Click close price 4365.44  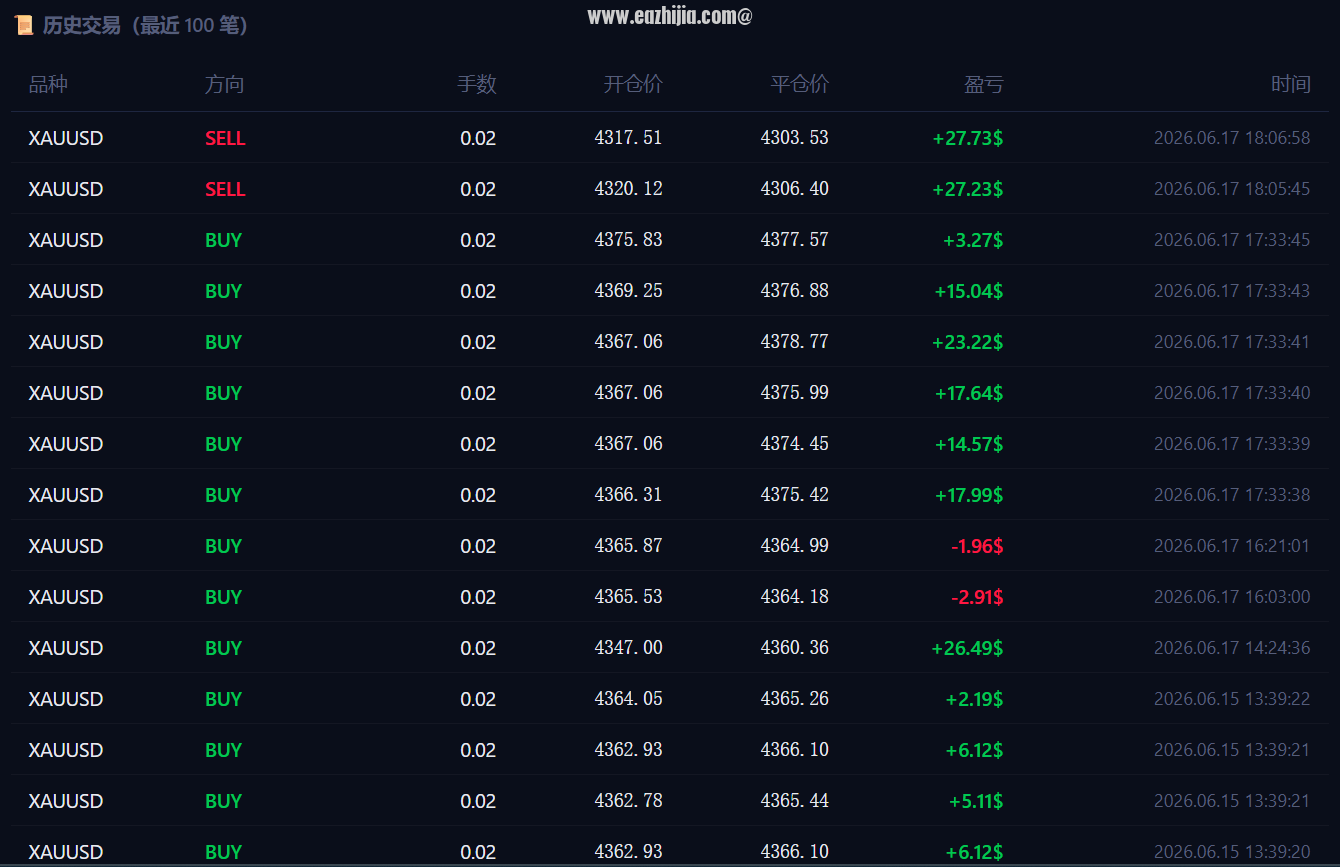click(x=795, y=801)
